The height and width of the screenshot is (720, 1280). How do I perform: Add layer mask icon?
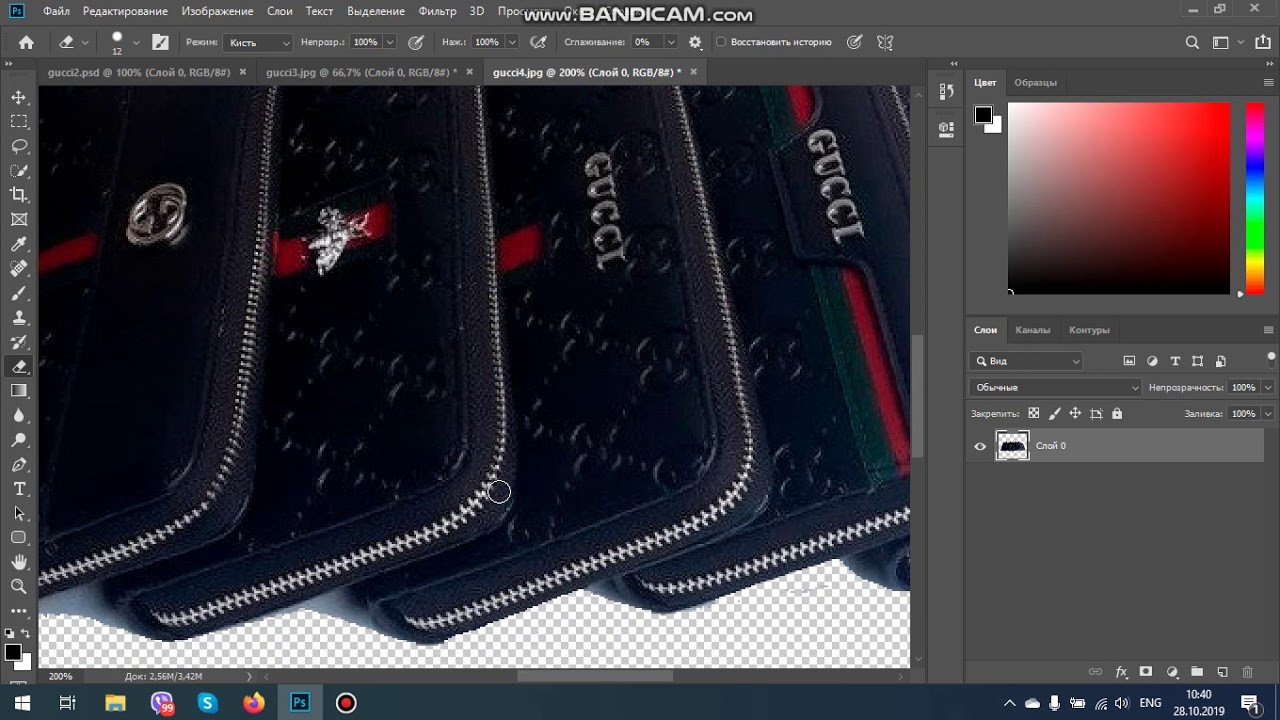[x=1146, y=672]
